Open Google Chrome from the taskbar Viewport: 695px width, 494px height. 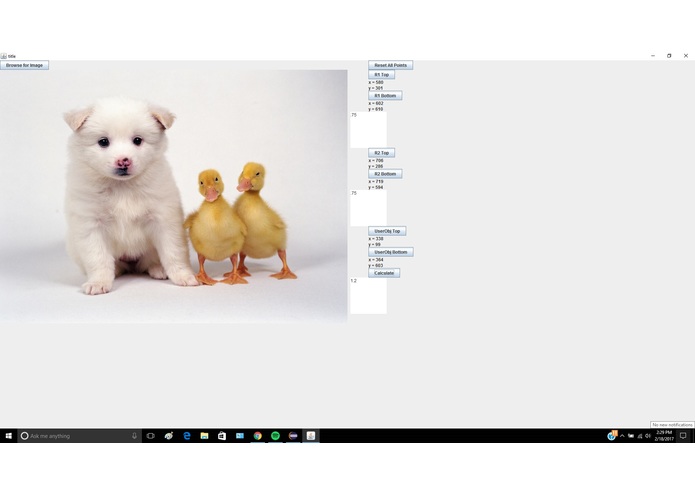pos(258,436)
